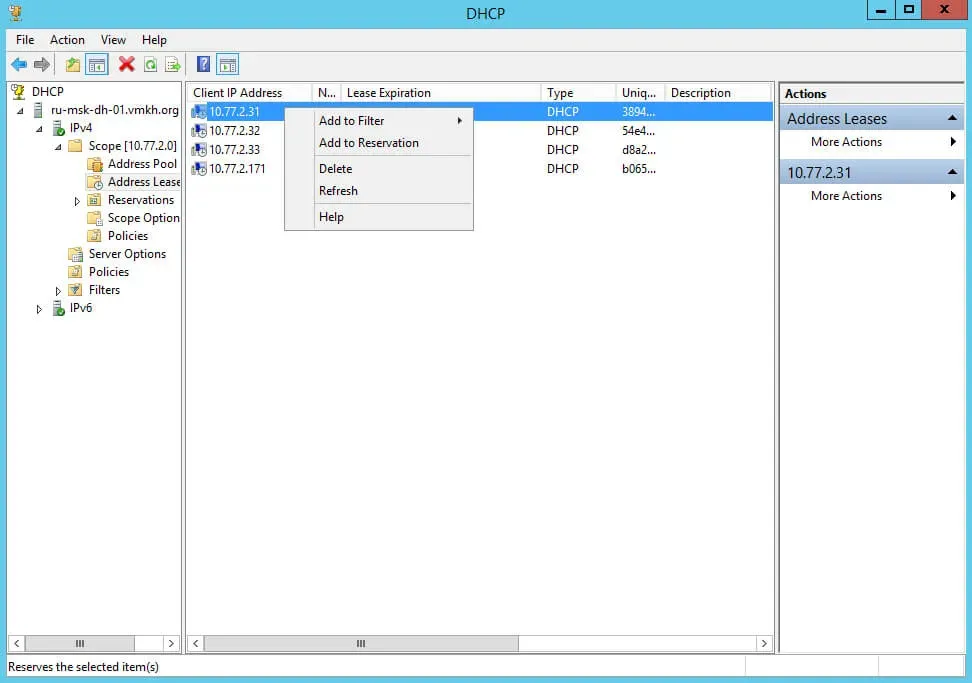
Task: Click the Address Pool folder icon
Action: coord(95,164)
